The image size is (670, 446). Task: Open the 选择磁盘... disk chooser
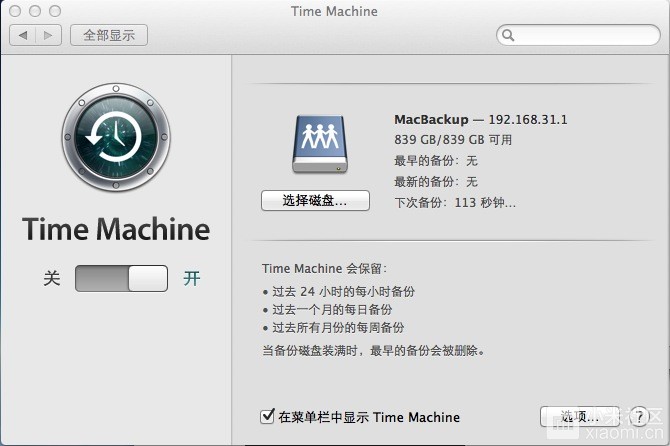(315, 201)
